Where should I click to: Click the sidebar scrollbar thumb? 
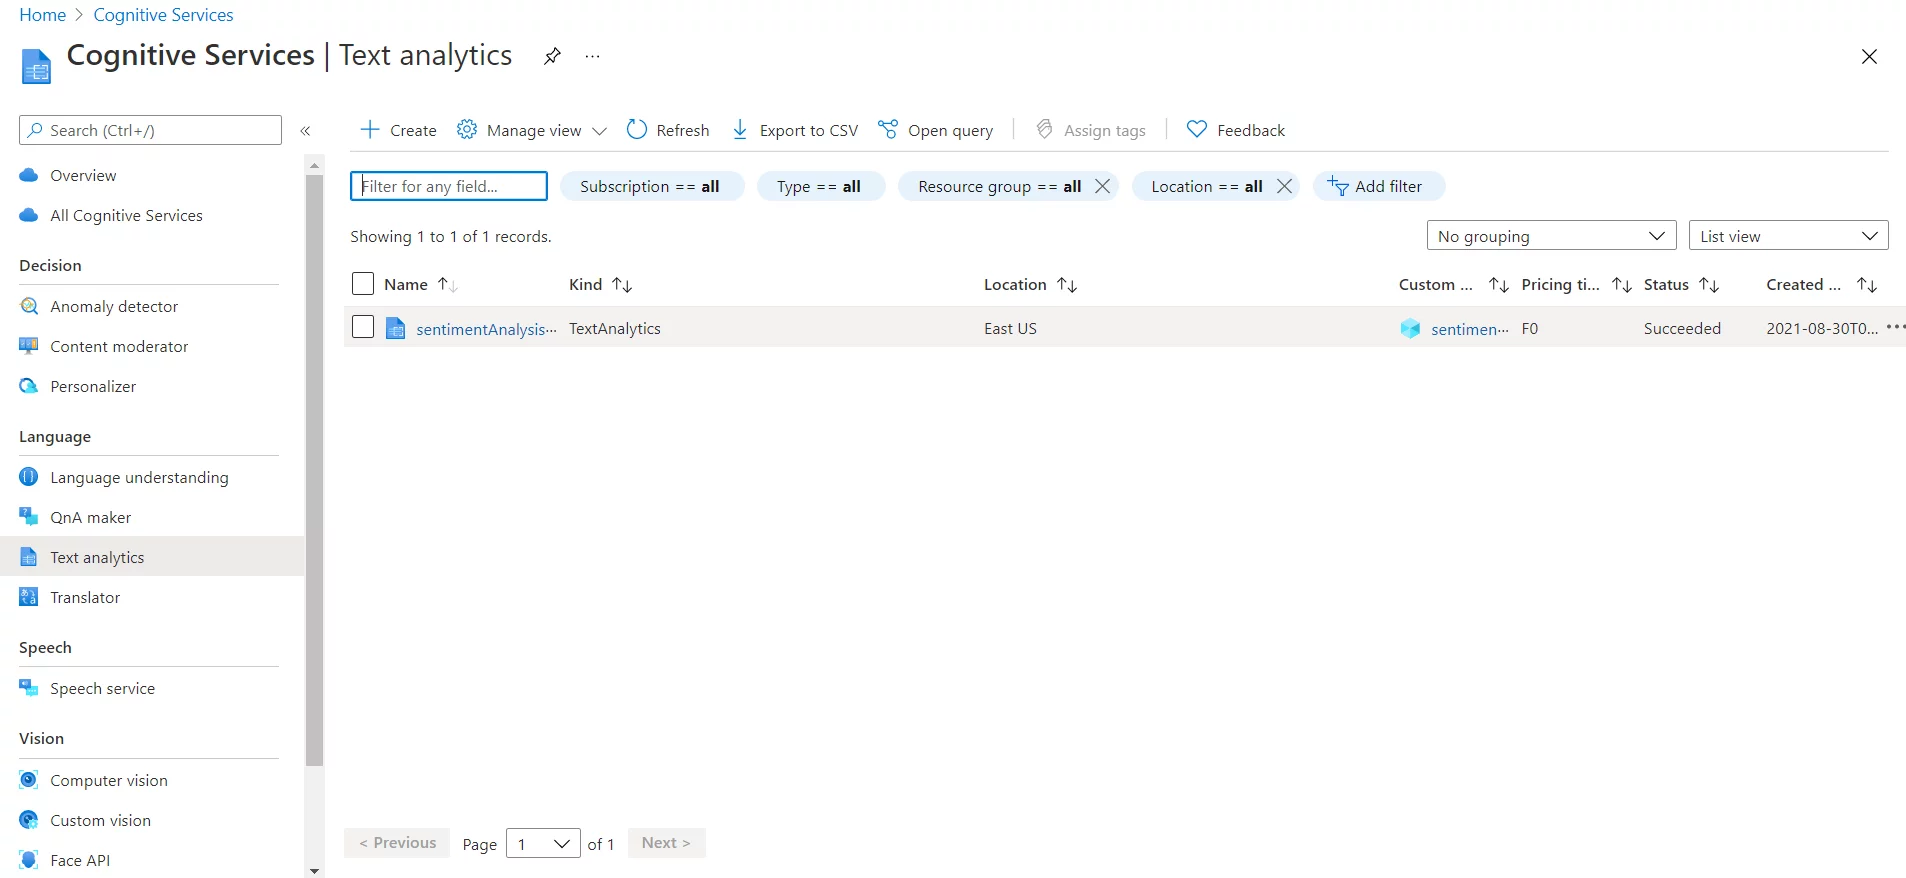click(315, 470)
